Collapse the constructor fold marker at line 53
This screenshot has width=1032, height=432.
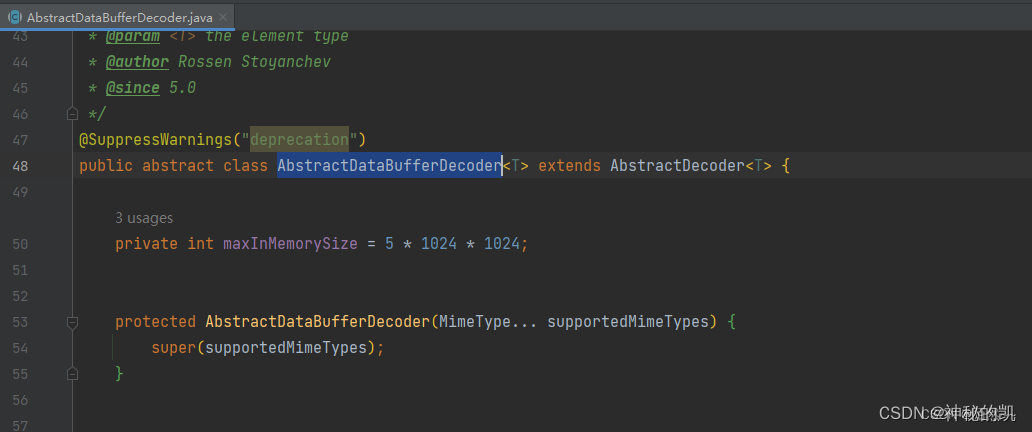pyautogui.click(x=72, y=322)
